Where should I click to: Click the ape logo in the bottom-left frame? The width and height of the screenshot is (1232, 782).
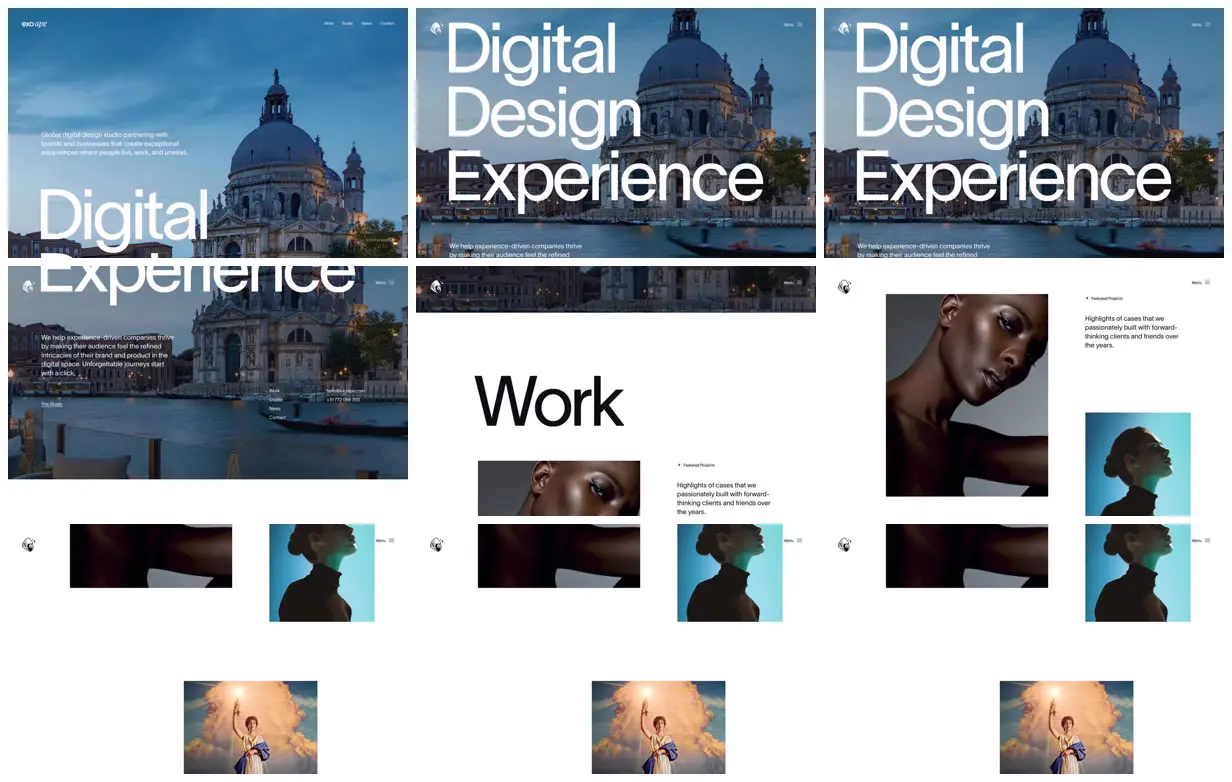click(29, 545)
